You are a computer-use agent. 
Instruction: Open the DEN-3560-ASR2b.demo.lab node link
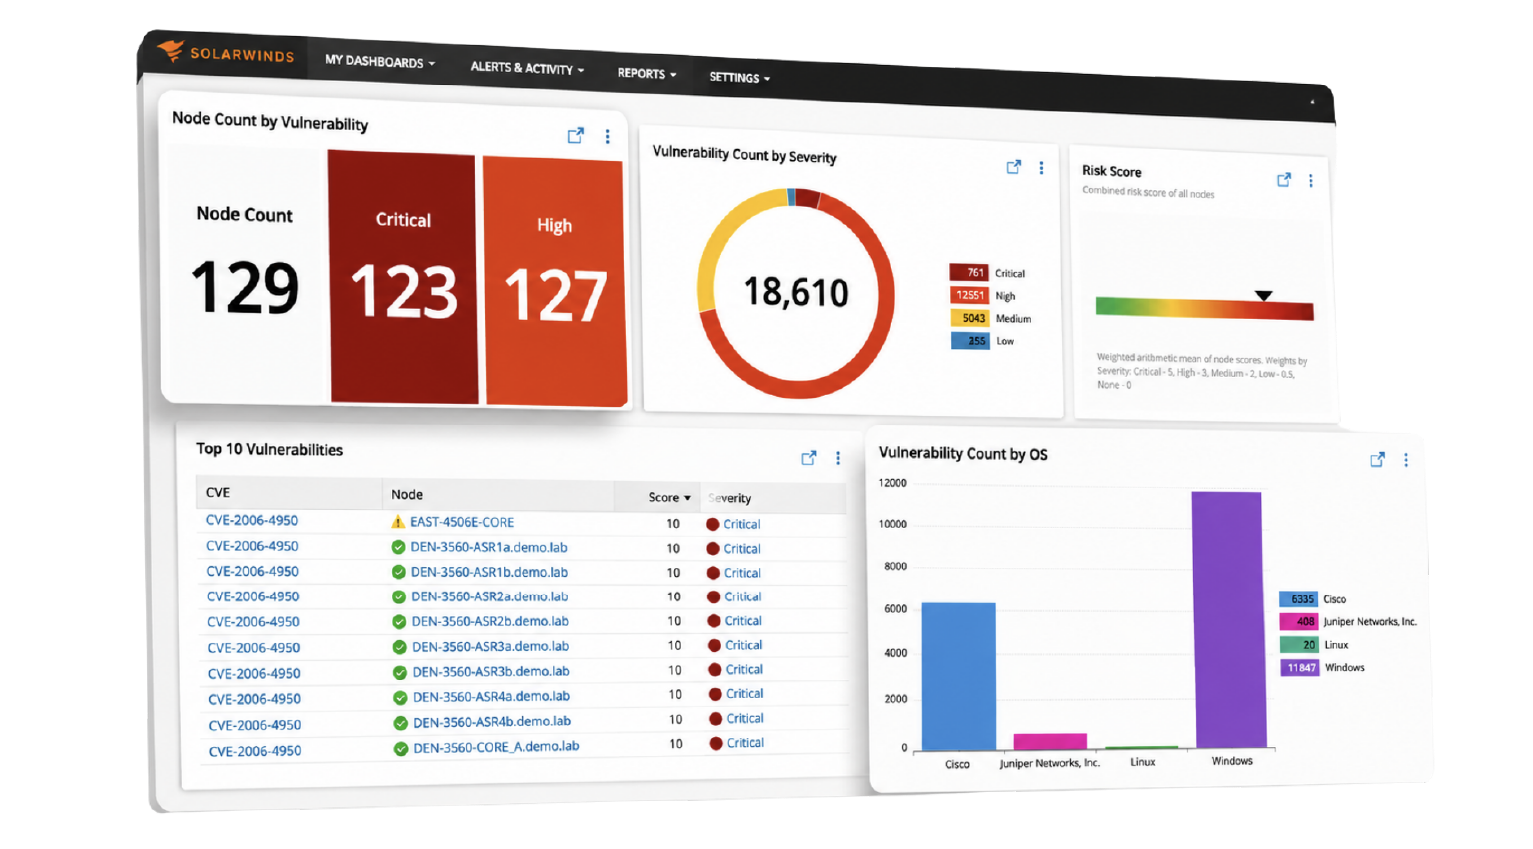490,621
